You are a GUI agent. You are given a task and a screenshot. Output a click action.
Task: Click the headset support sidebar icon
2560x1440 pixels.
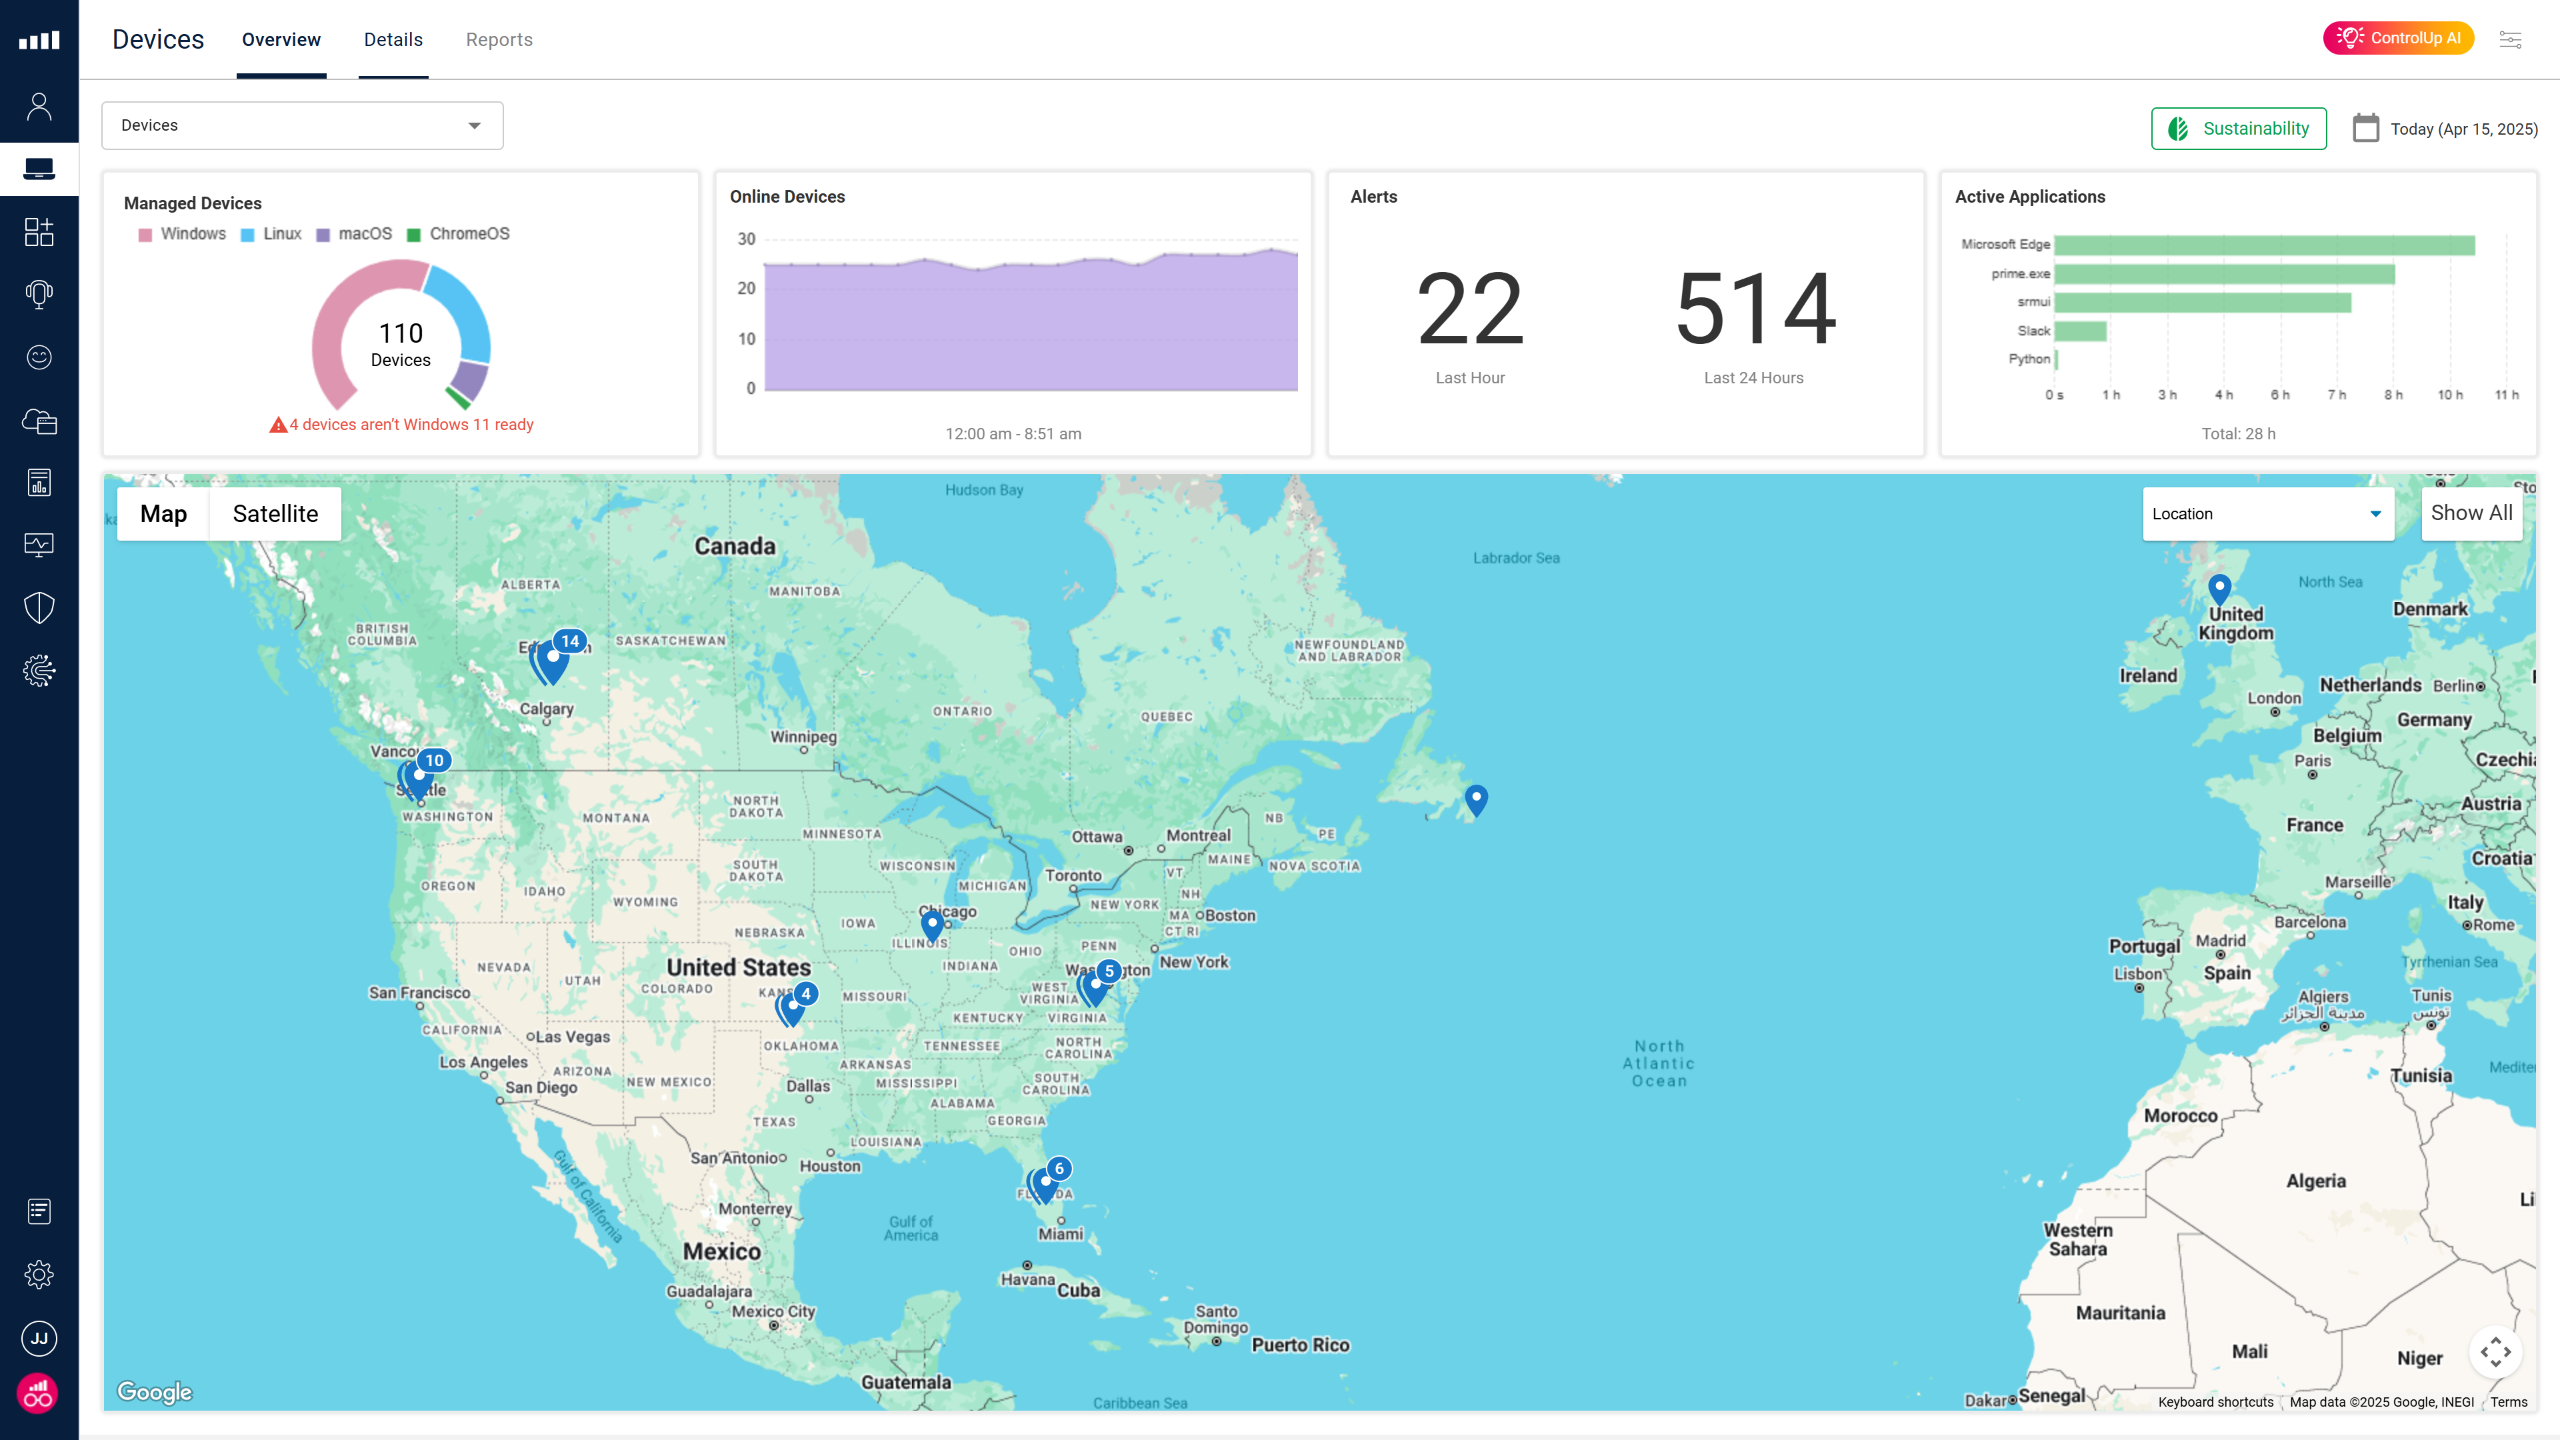(x=39, y=294)
